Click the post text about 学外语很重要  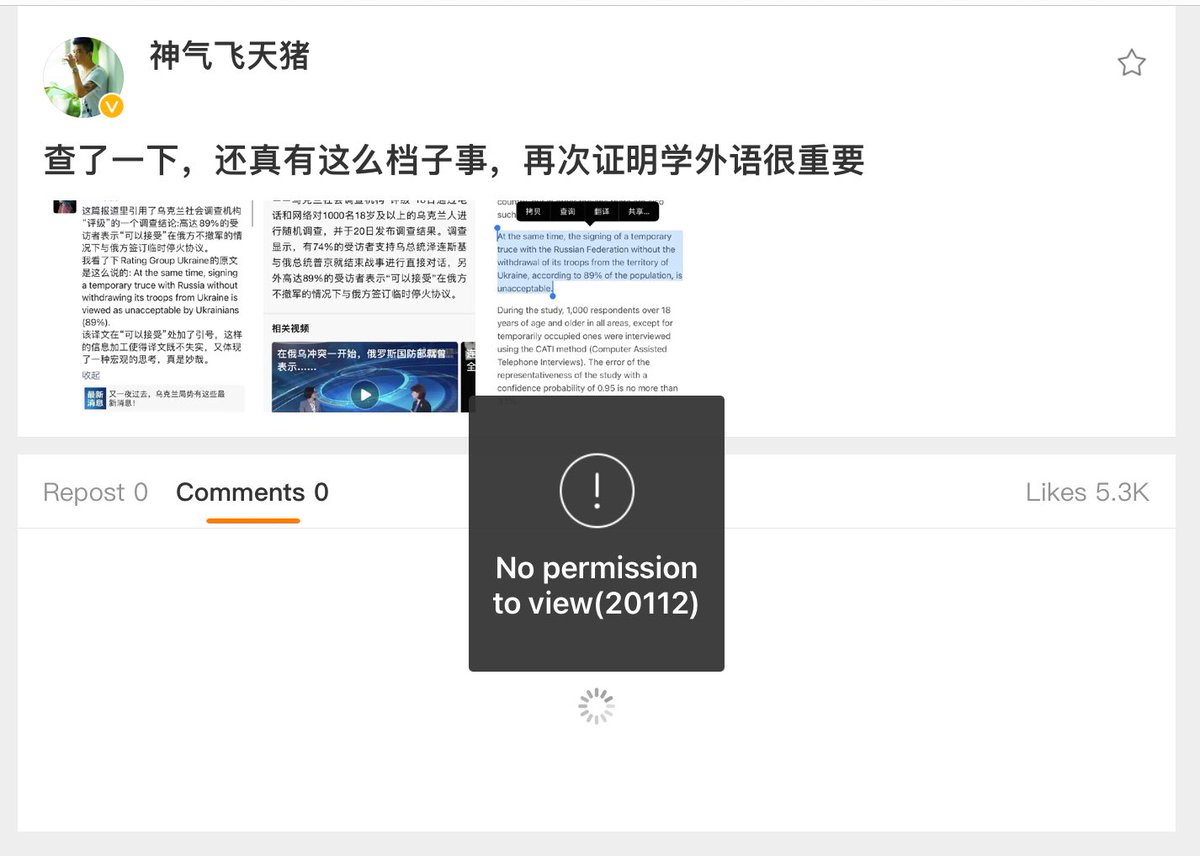coord(453,160)
